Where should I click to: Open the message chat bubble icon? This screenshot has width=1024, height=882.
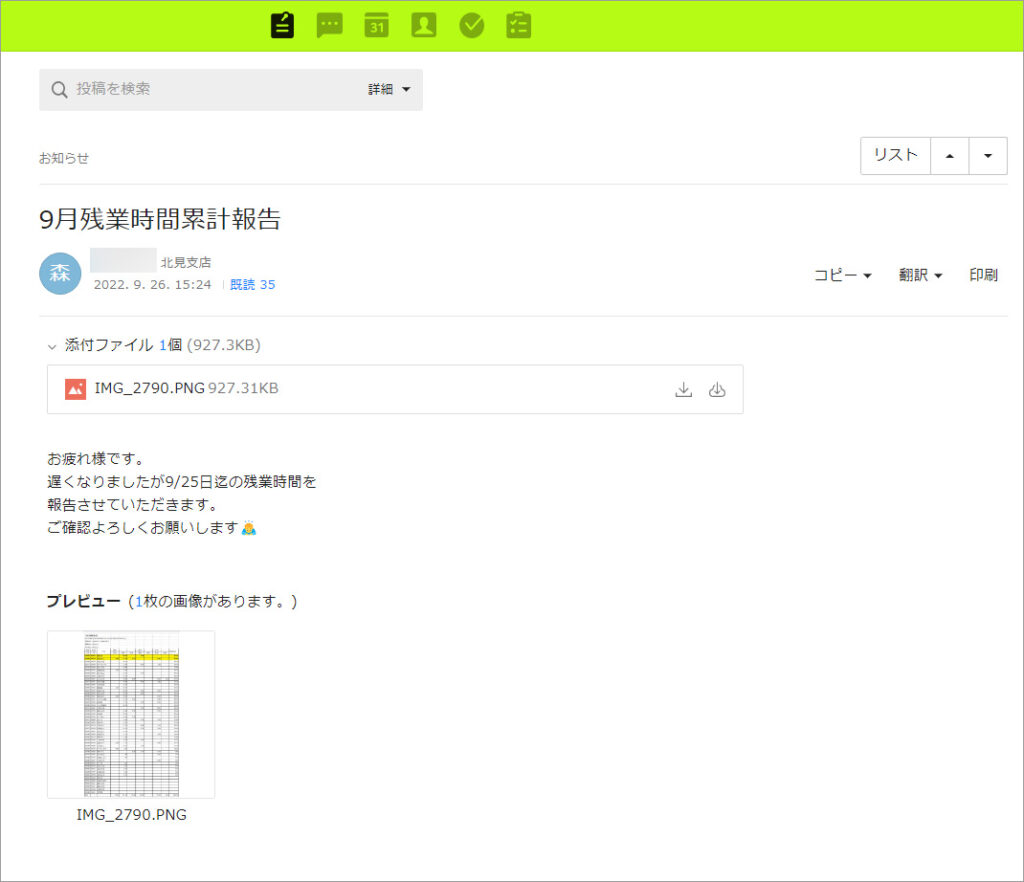click(x=329, y=25)
